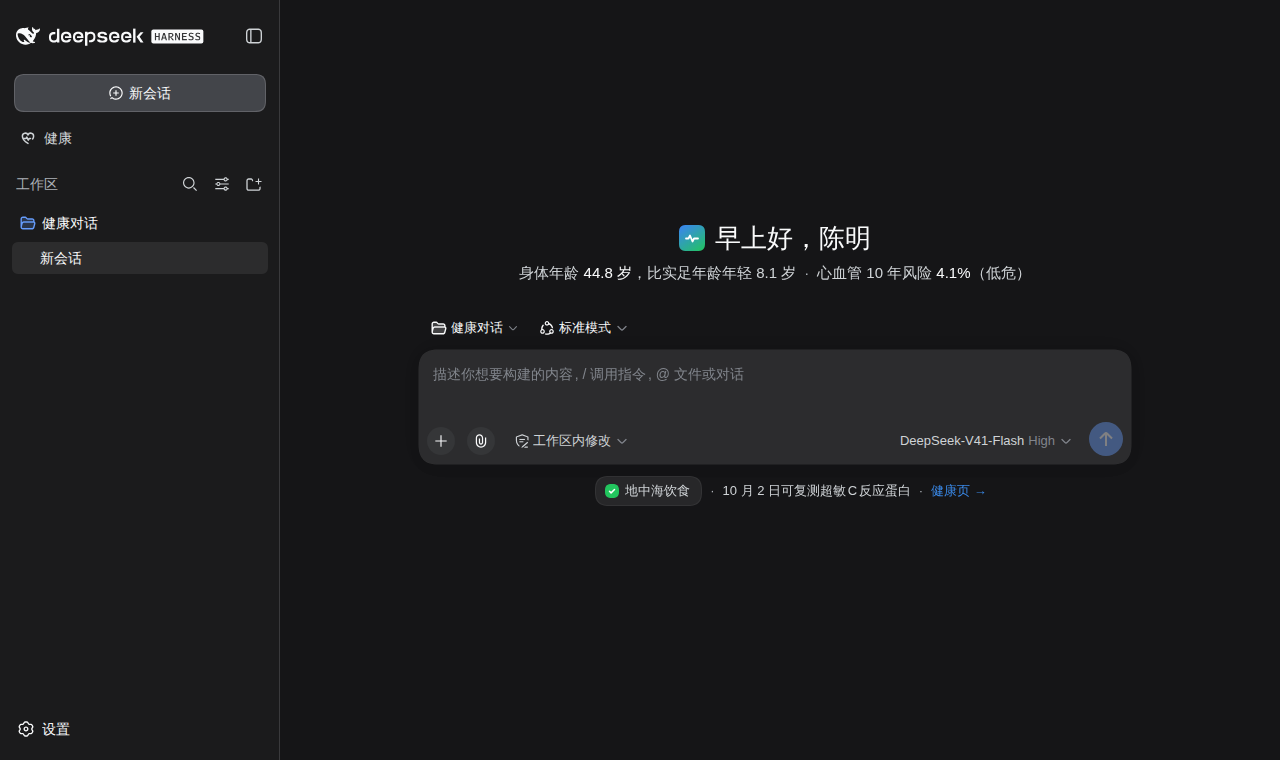Expand the 工作区内修改 permission dropdown
The image size is (1280, 760).
[572, 441]
